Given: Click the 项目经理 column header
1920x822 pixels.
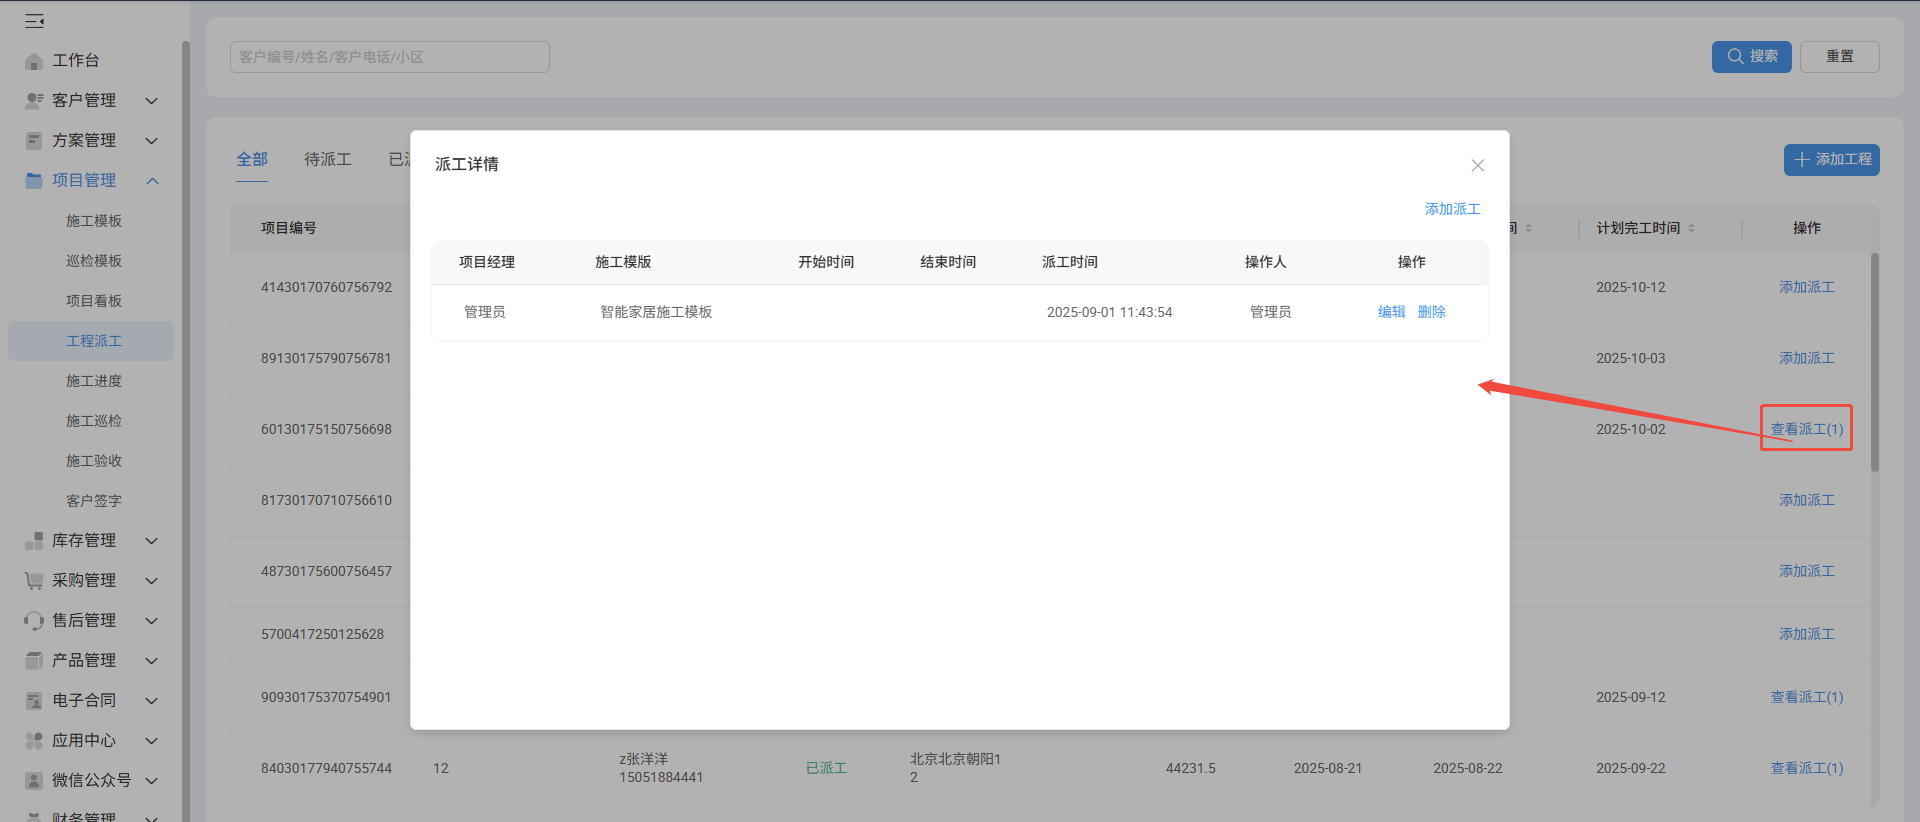Looking at the screenshot, I should (x=487, y=262).
